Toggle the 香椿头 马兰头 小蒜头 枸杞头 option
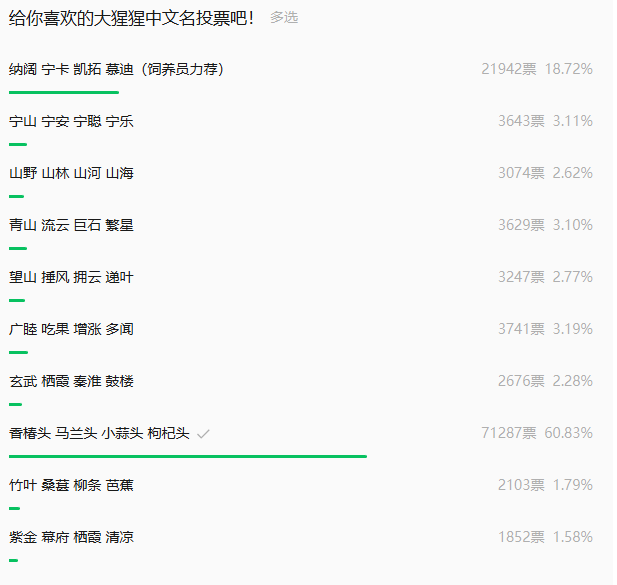Screen dimensions: 617x585 pos(99,433)
